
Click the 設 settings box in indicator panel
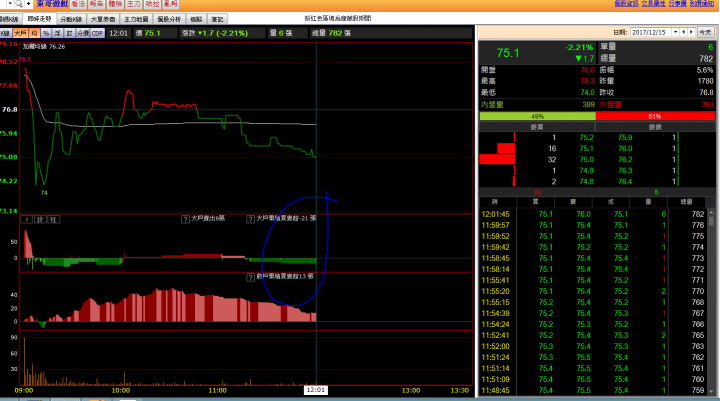(40, 220)
